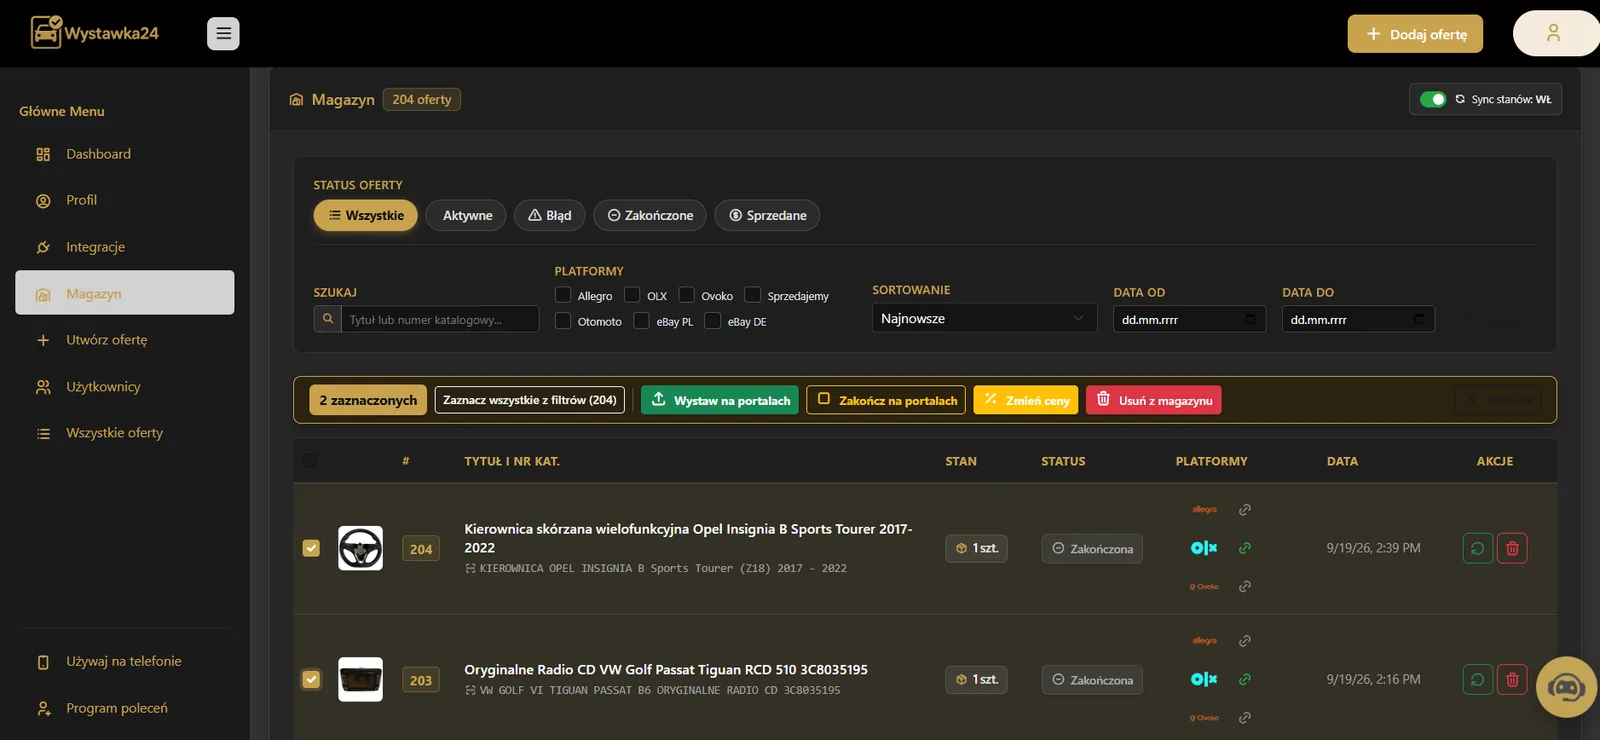Check the Otomoto platform checkbox
The height and width of the screenshot is (740, 1600).
pyautogui.click(x=563, y=321)
